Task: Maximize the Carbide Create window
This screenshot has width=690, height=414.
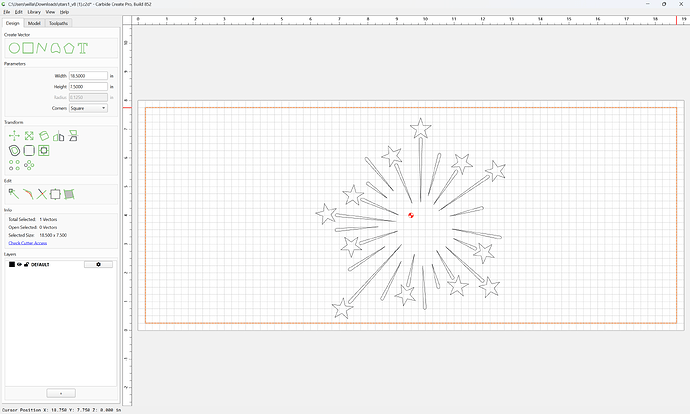Action: click(664, 4)
